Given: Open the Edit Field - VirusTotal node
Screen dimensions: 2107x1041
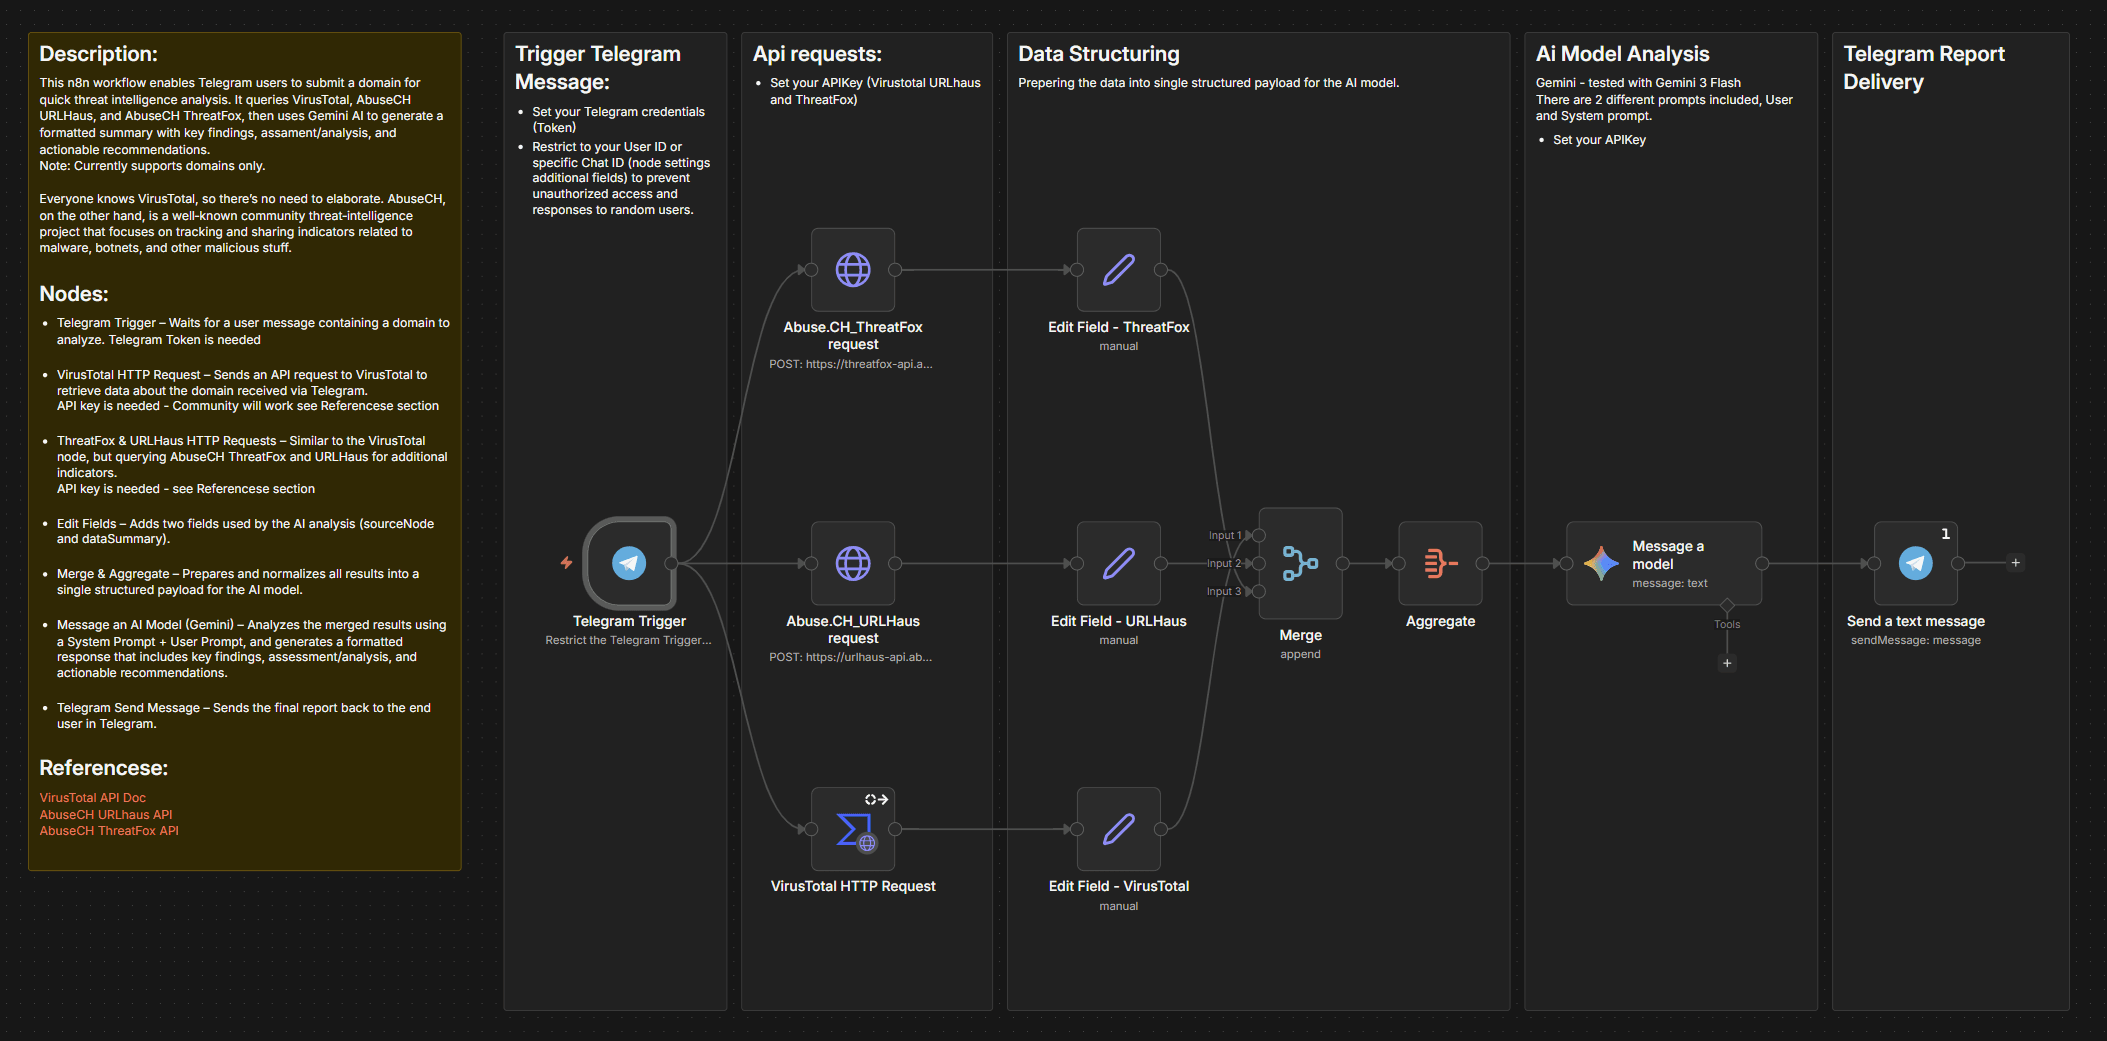Looking at the screenshot, I should click(x=1118, y=829).
